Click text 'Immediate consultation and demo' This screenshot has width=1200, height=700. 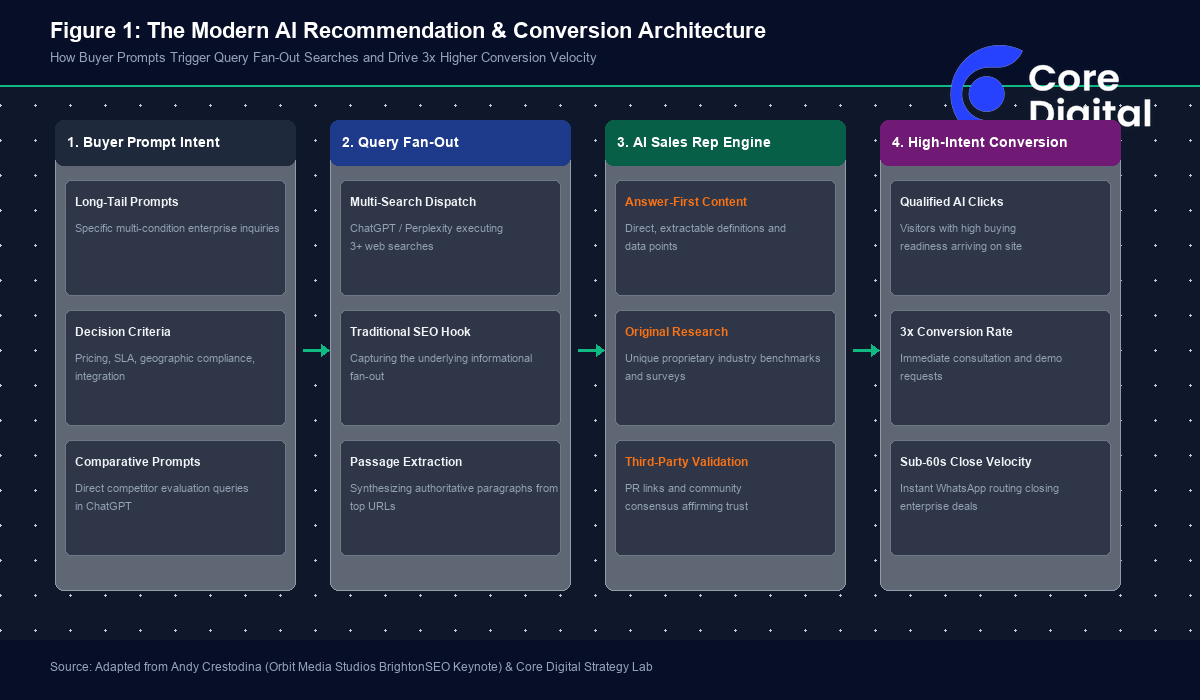click(981, 358)
